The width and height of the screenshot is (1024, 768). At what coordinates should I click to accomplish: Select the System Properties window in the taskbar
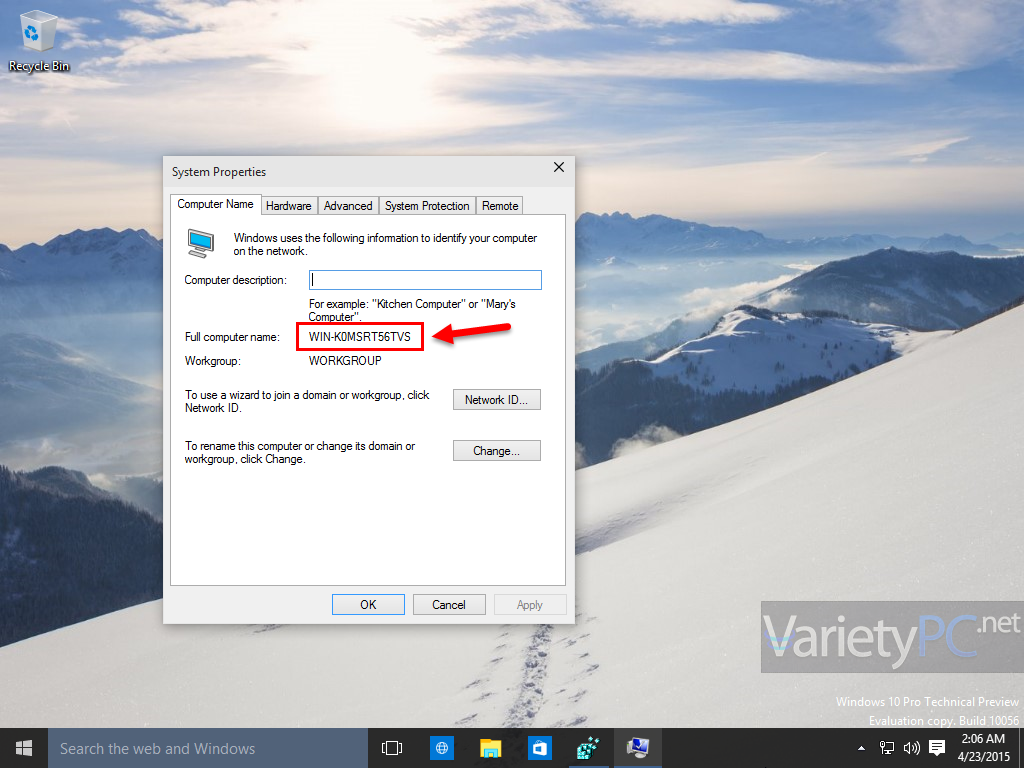(x=637, y=747)
